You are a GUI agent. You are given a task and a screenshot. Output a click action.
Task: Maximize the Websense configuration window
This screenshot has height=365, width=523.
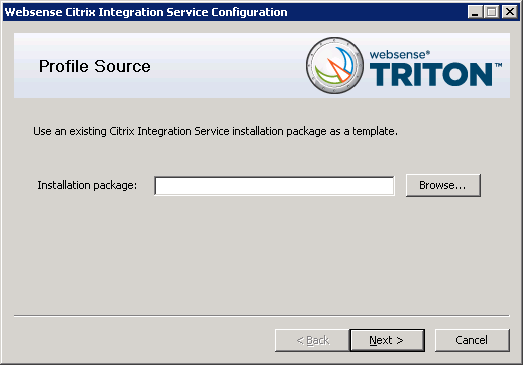click(x=492, y=12)
